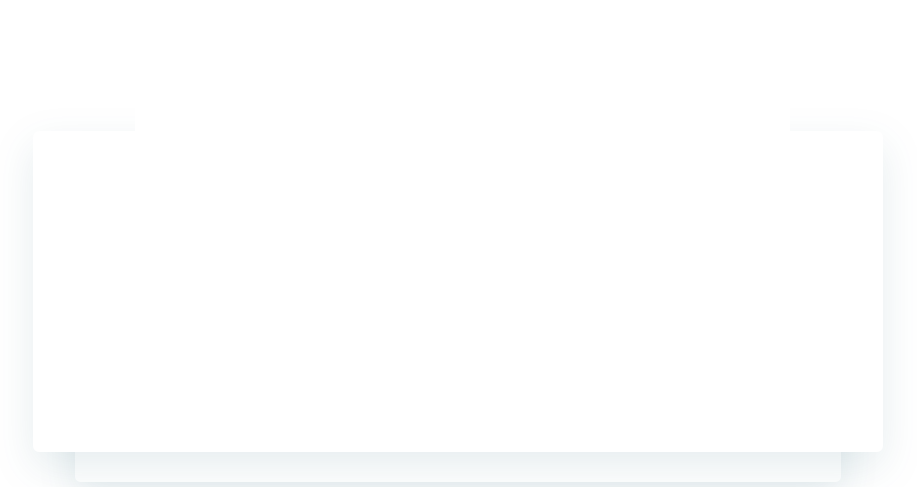Click the blank white area above the card
This screenshot has width=917, height=487.
click(x=462, y=65)
